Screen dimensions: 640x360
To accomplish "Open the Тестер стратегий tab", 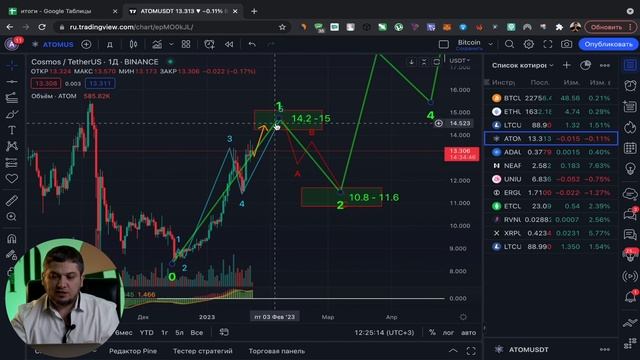I will coord(203,351).
